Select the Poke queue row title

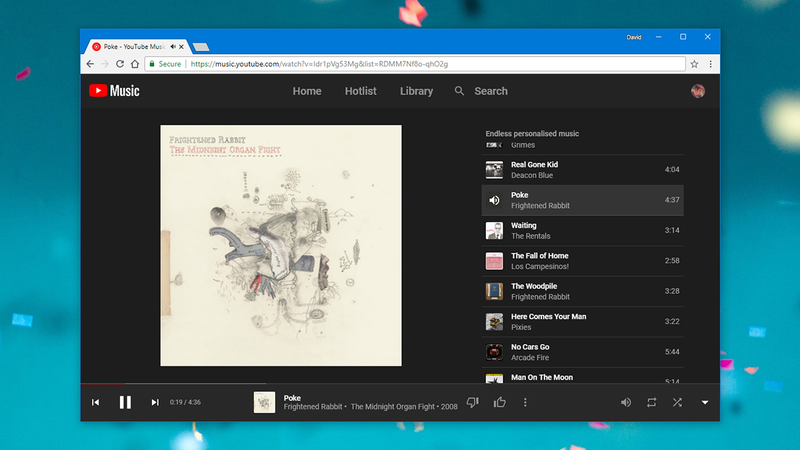pyautogui.click(x=519, y=195)
